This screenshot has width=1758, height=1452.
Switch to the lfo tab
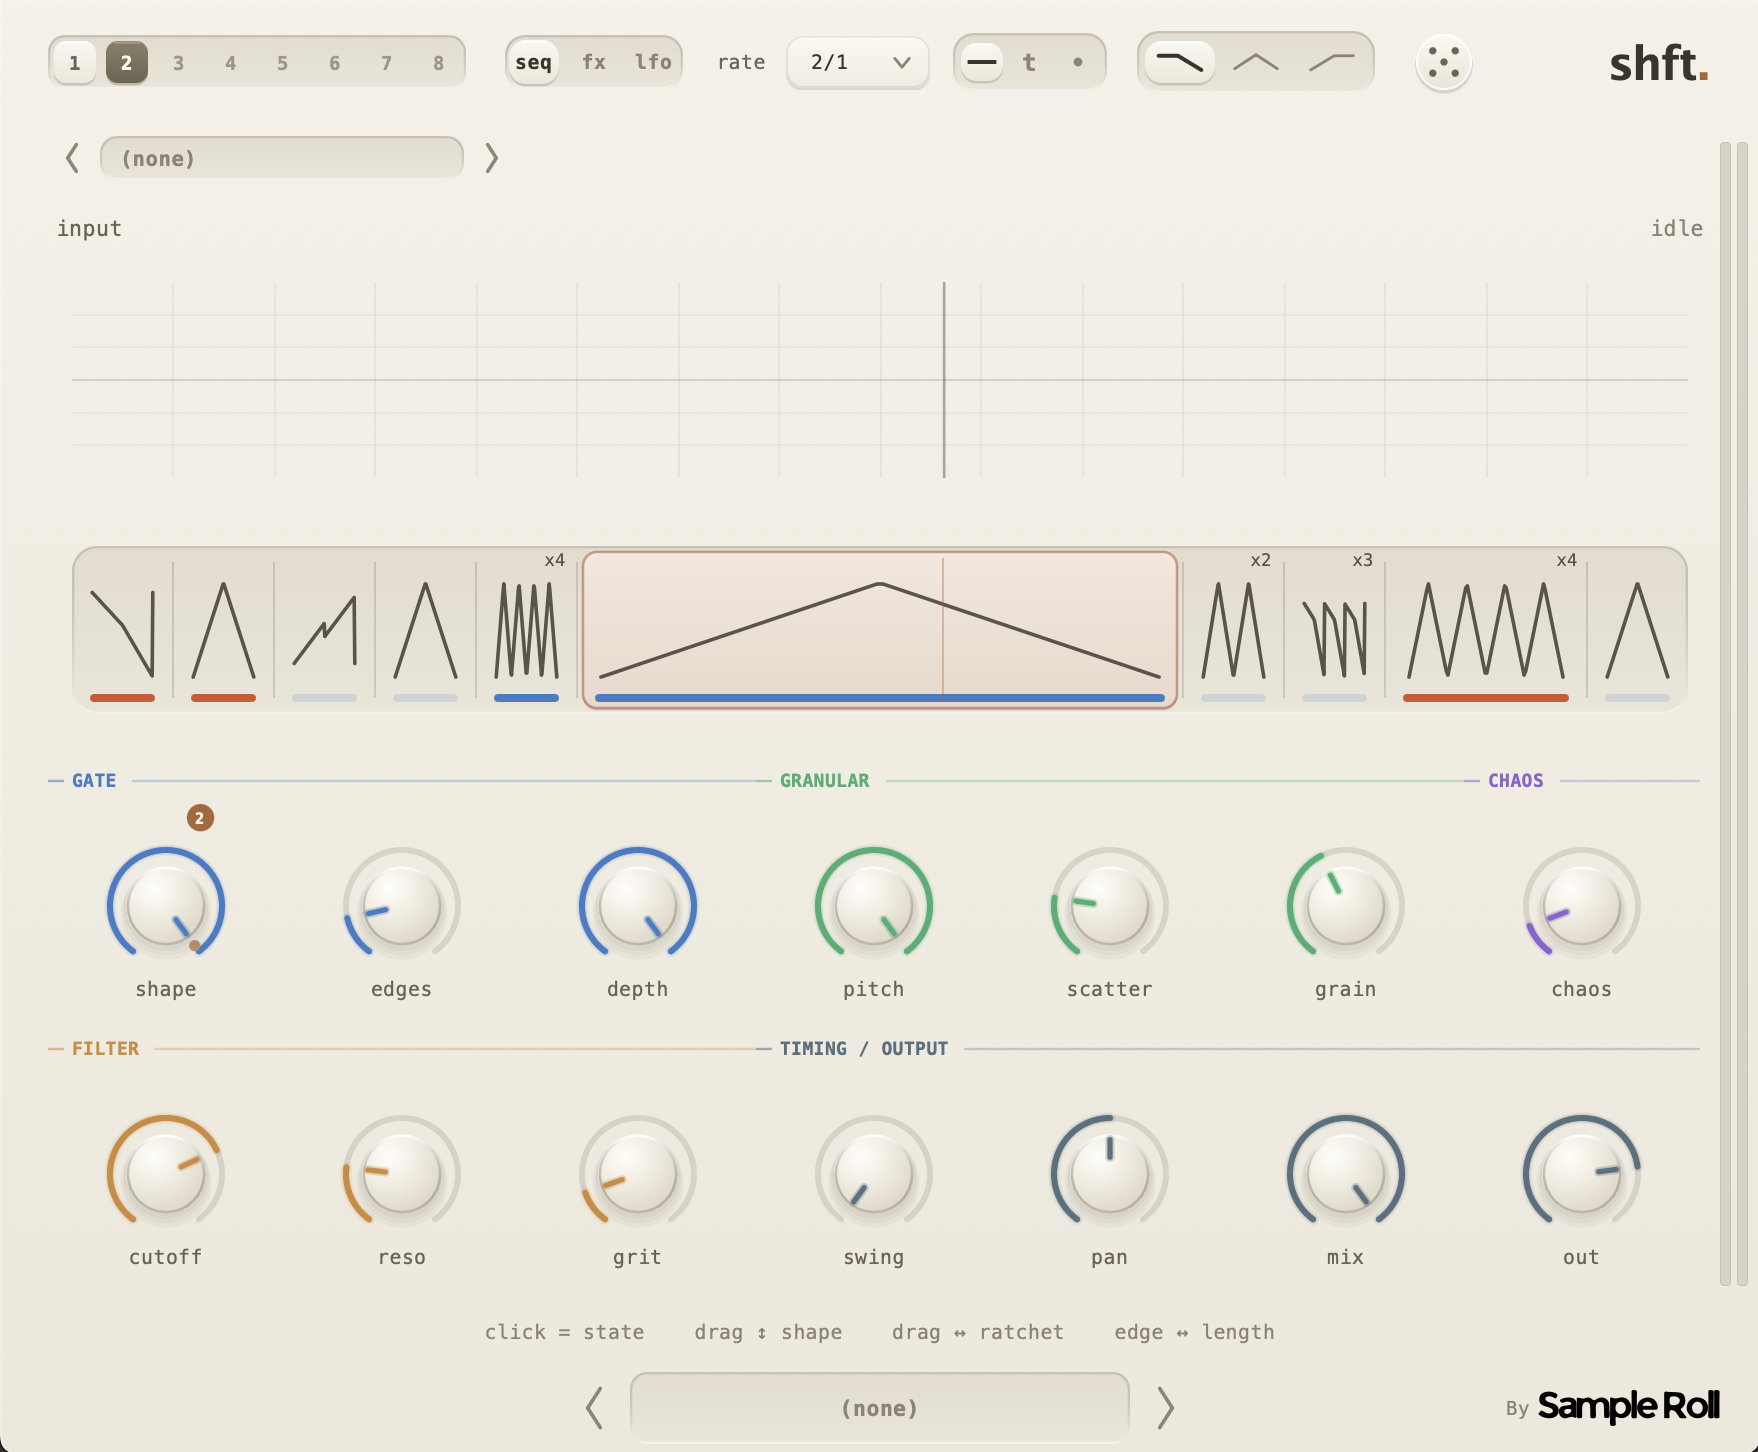tap(653, 62)
